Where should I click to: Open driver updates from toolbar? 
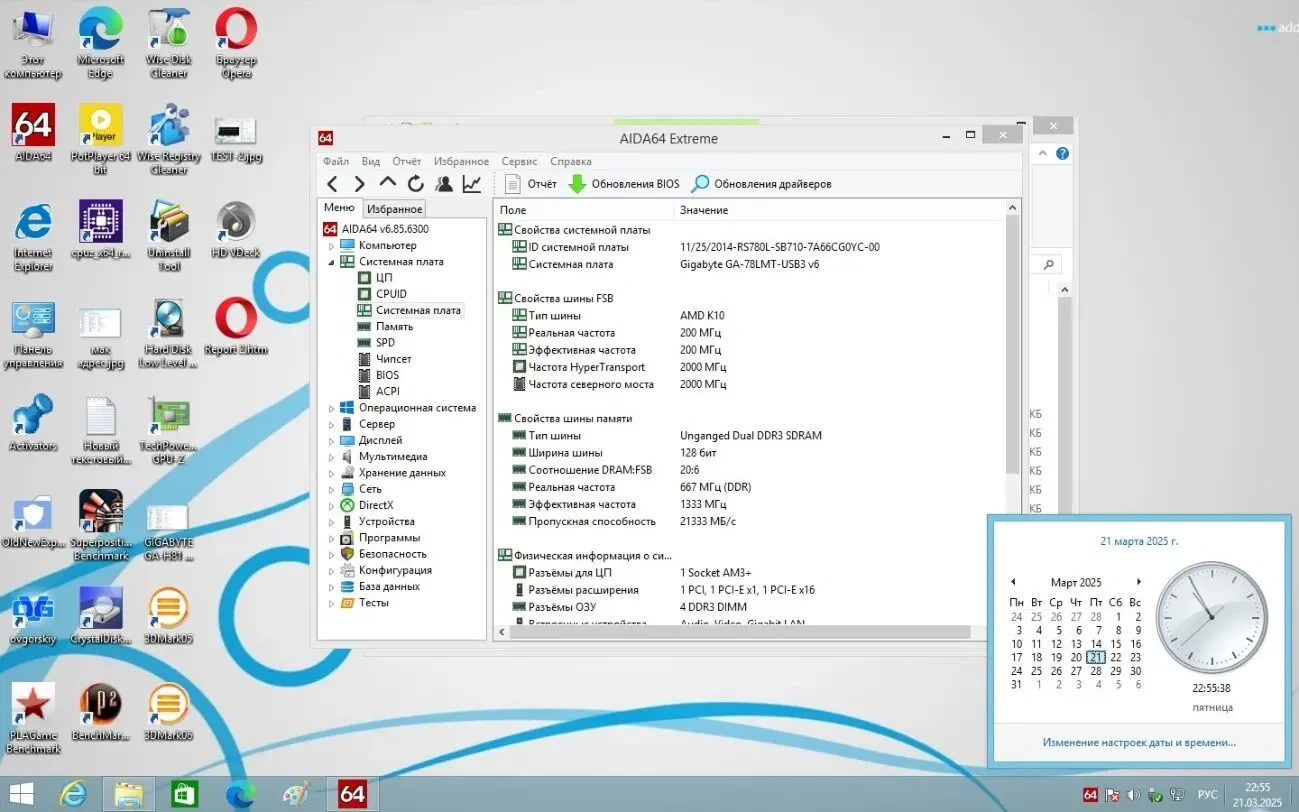[761, 184]
